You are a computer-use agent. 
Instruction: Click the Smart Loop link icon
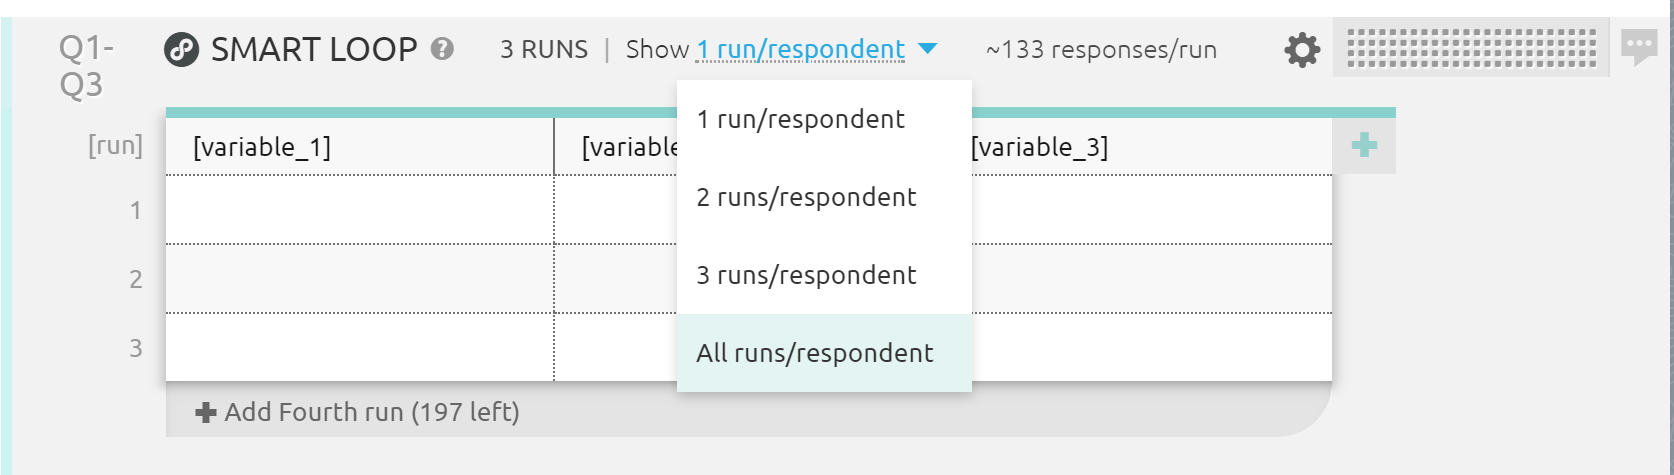click(181, 49)
